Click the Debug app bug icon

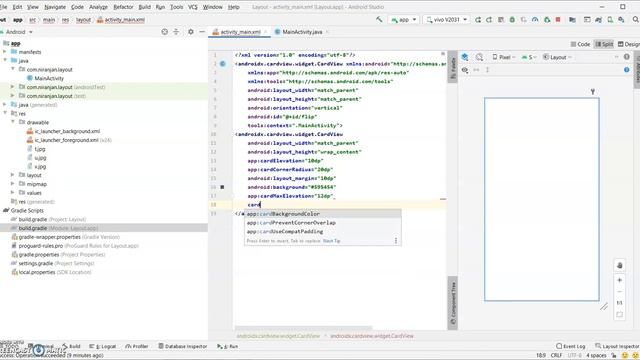(512, 20)
